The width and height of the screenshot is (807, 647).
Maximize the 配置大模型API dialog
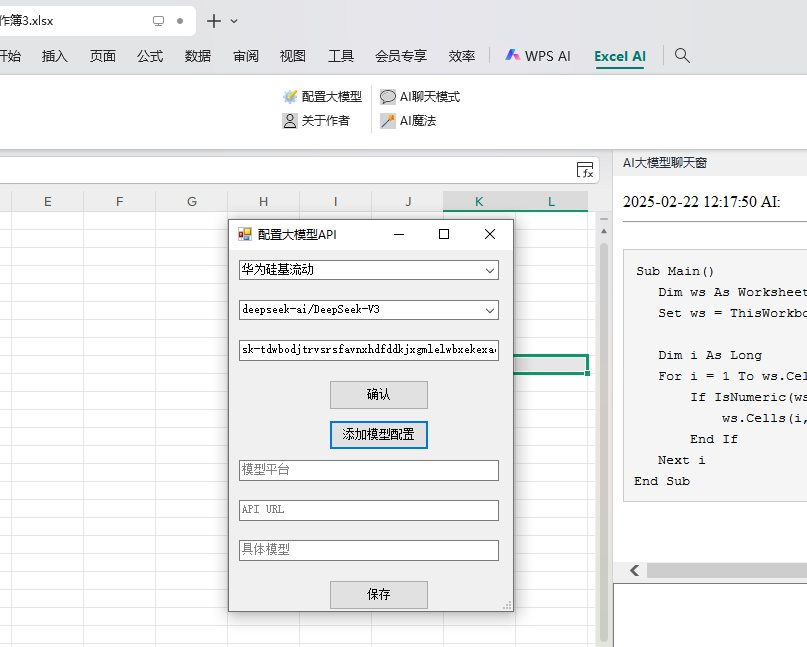pyautogui.click(x=444, y=235)
